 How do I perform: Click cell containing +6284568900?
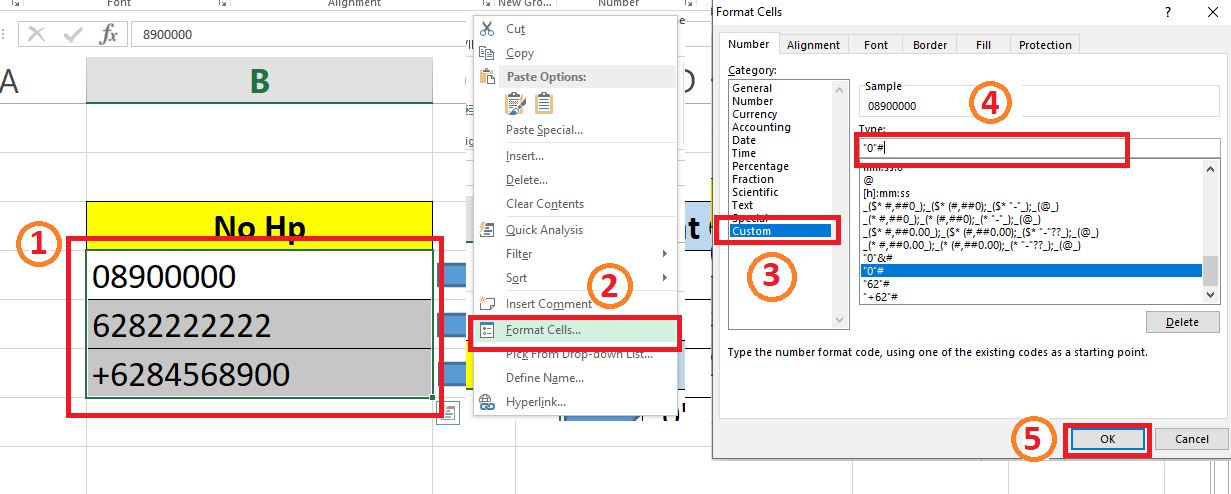260,374
